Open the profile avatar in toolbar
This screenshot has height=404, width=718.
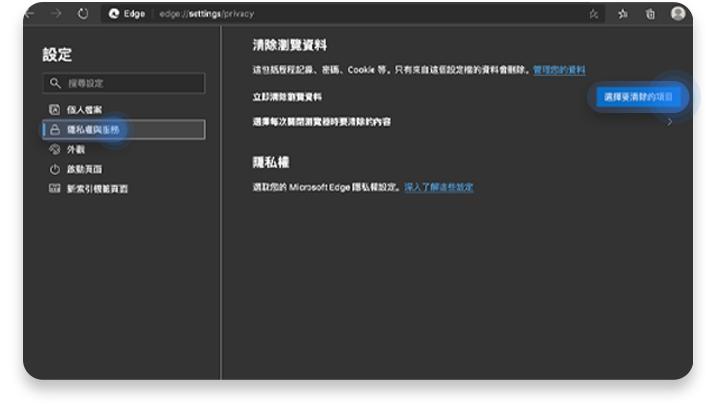pyautogui.click(x=678, y=13)
